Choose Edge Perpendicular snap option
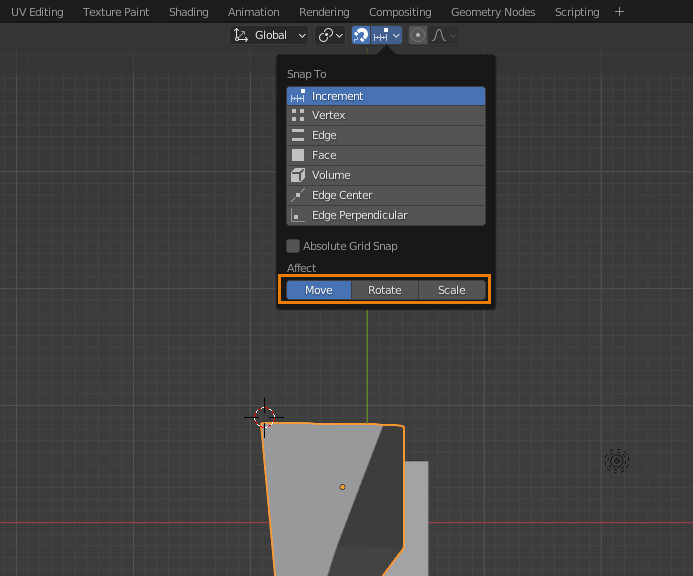 click(385, 216)
